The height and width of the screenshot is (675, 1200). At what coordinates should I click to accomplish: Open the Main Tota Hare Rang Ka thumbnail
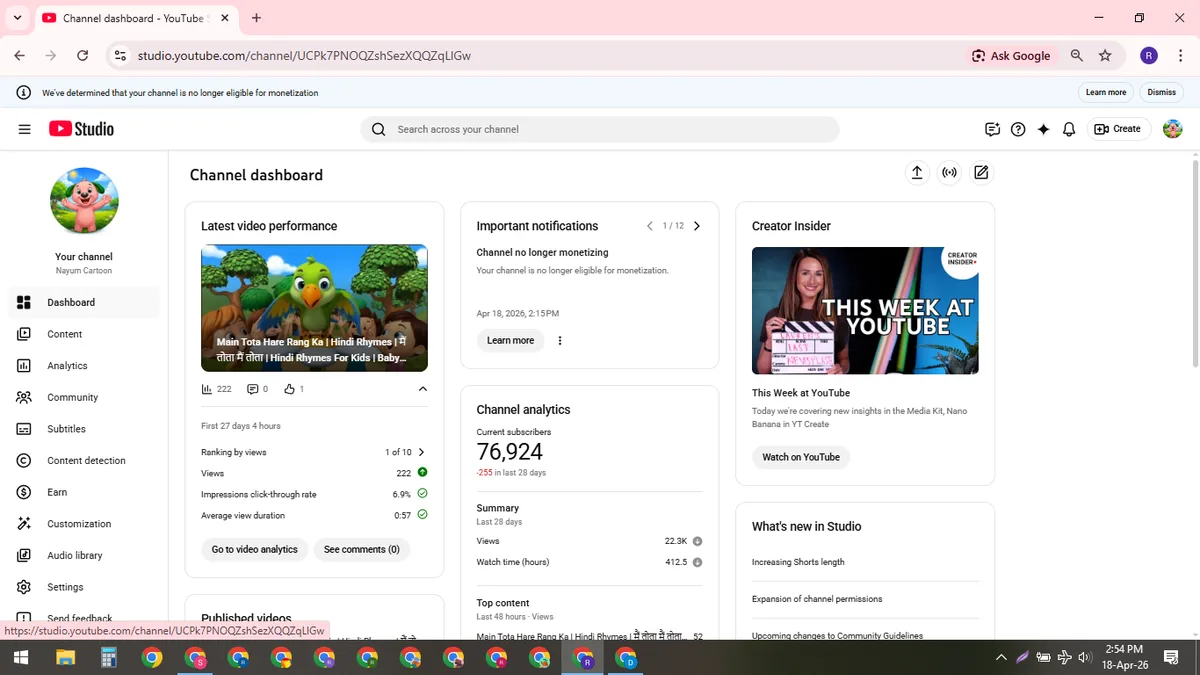(x=314, y=308)
